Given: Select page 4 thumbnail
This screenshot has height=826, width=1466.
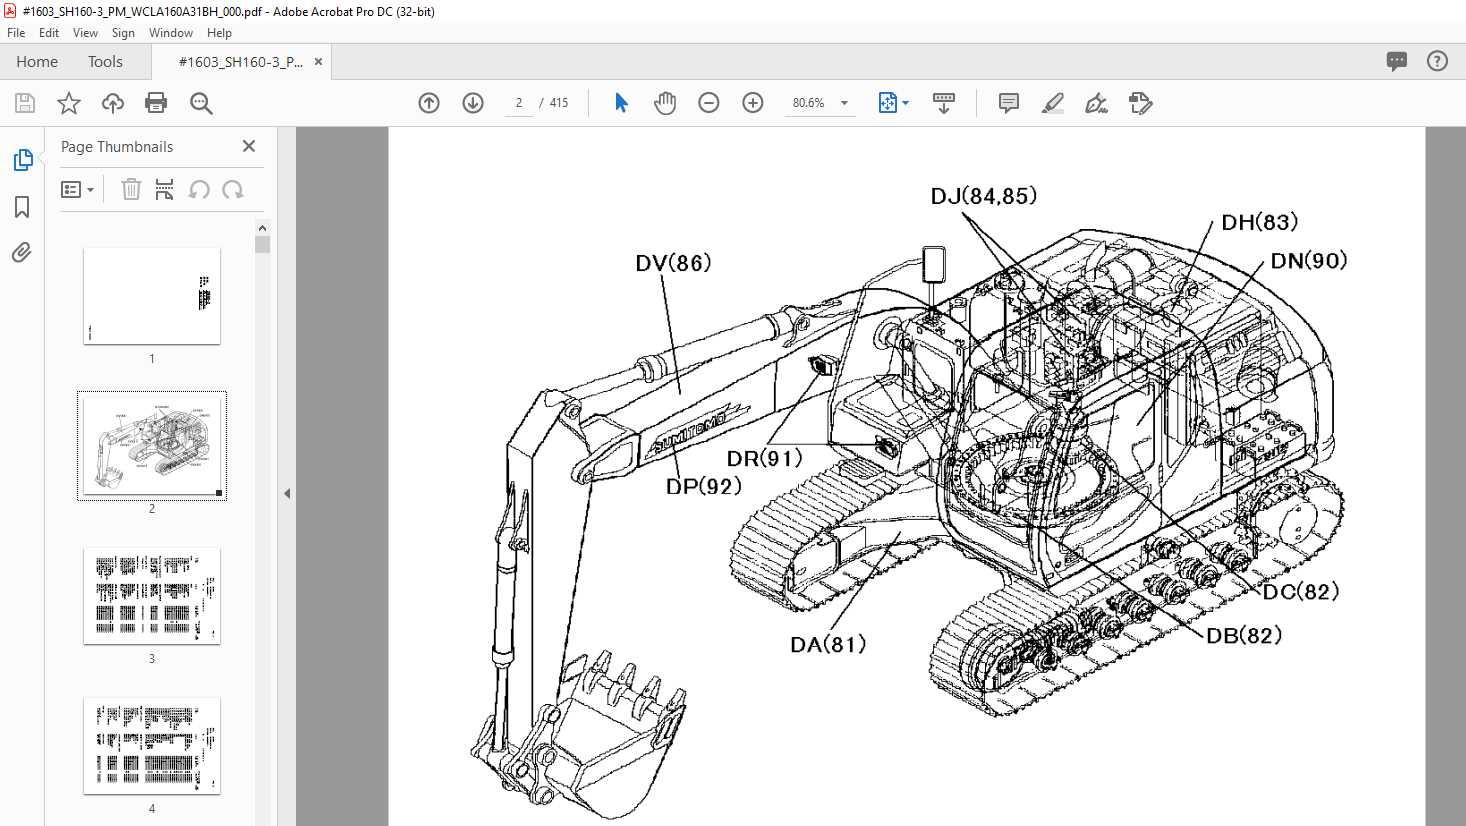Looking at the screenshot, I should pyautogui.click(x=152, y=746).
